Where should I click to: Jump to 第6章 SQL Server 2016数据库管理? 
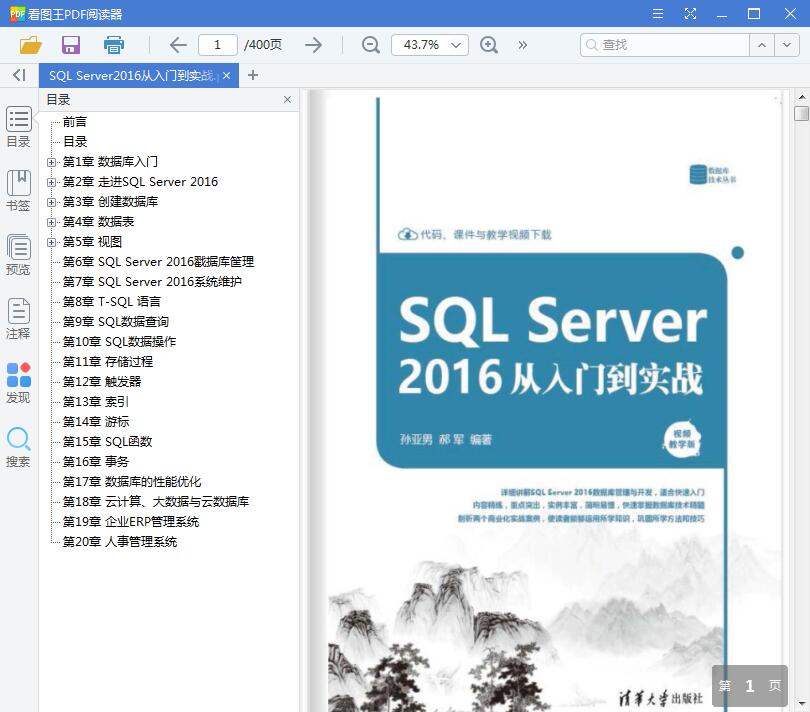pos(158,262)
